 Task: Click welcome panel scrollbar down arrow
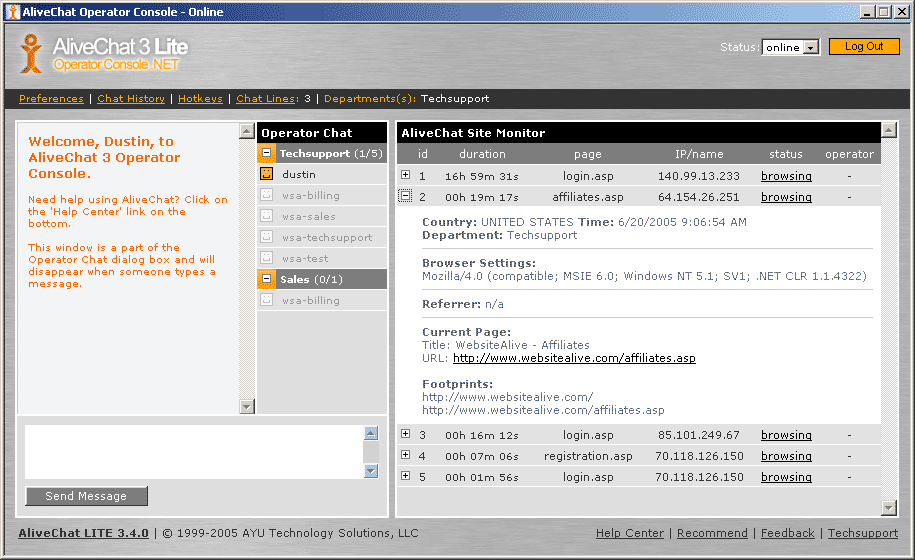[x=247, y=407]
